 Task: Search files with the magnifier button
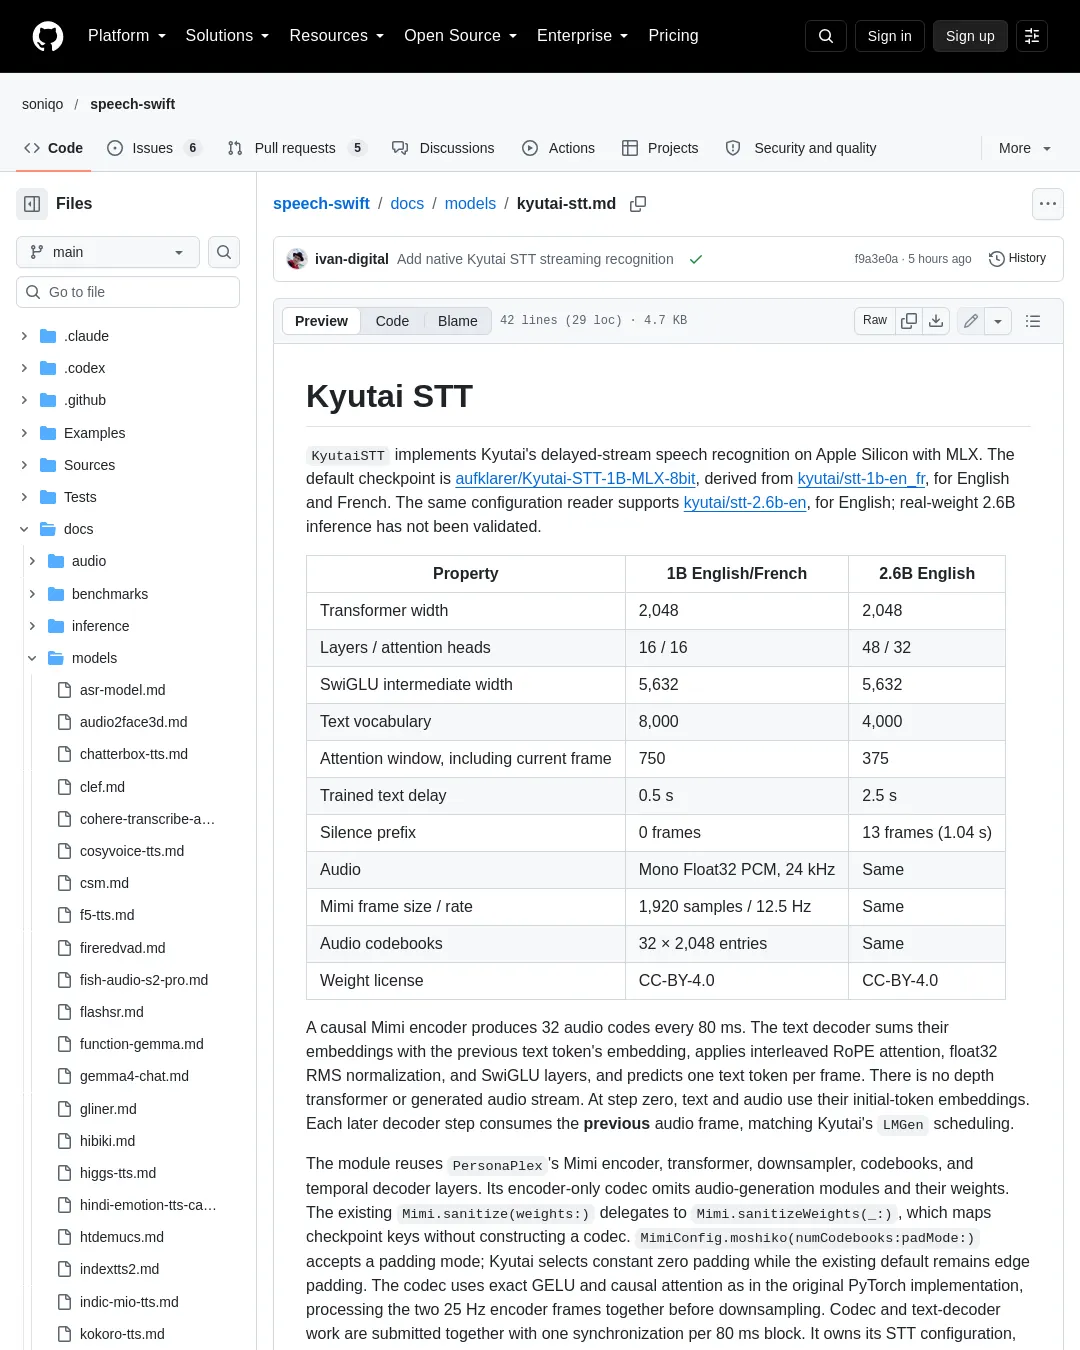coord(224,252)
